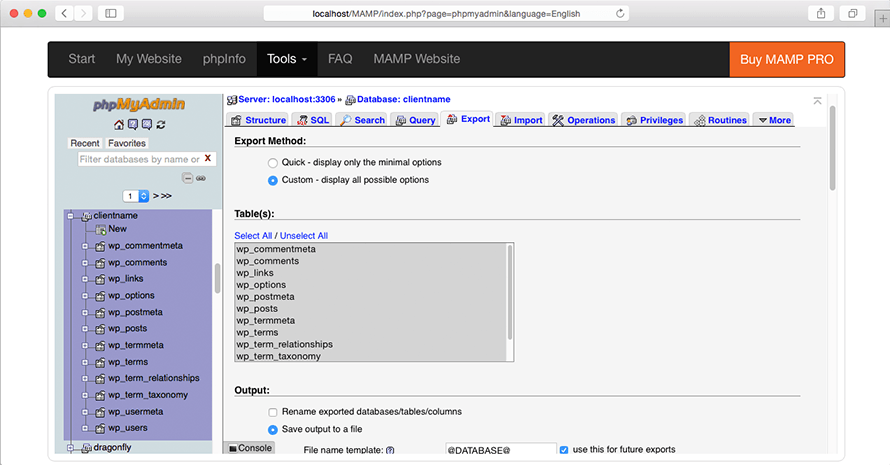Expand the wp_commentmeta tree node
890x465 pixels.
85,246
